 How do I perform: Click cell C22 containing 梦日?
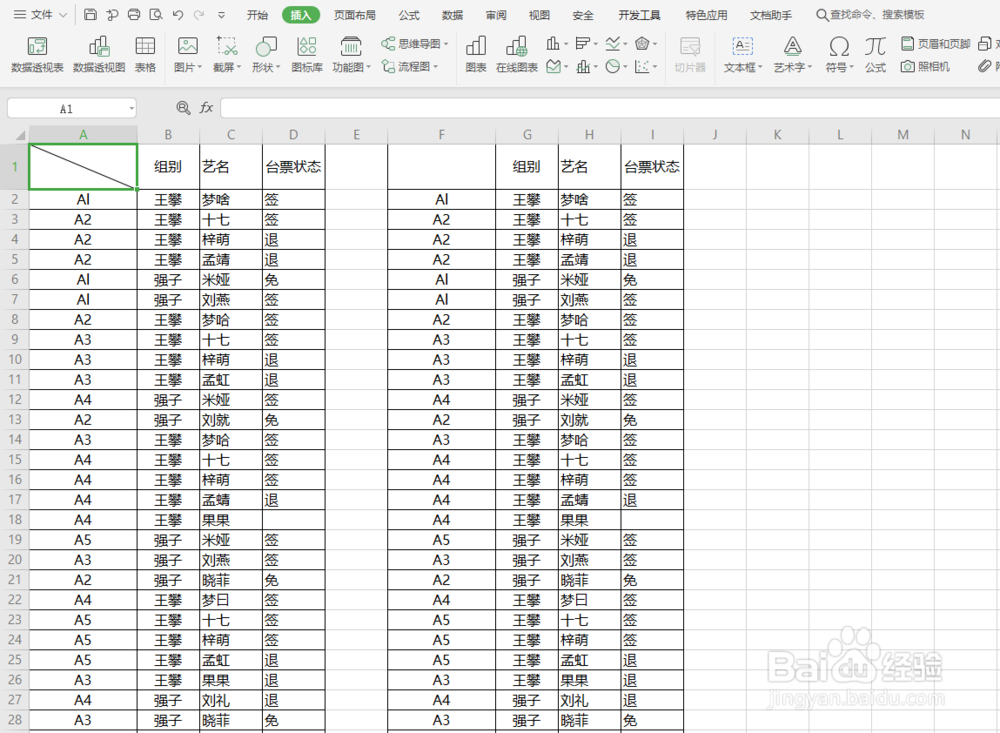[x=231, y=600]
